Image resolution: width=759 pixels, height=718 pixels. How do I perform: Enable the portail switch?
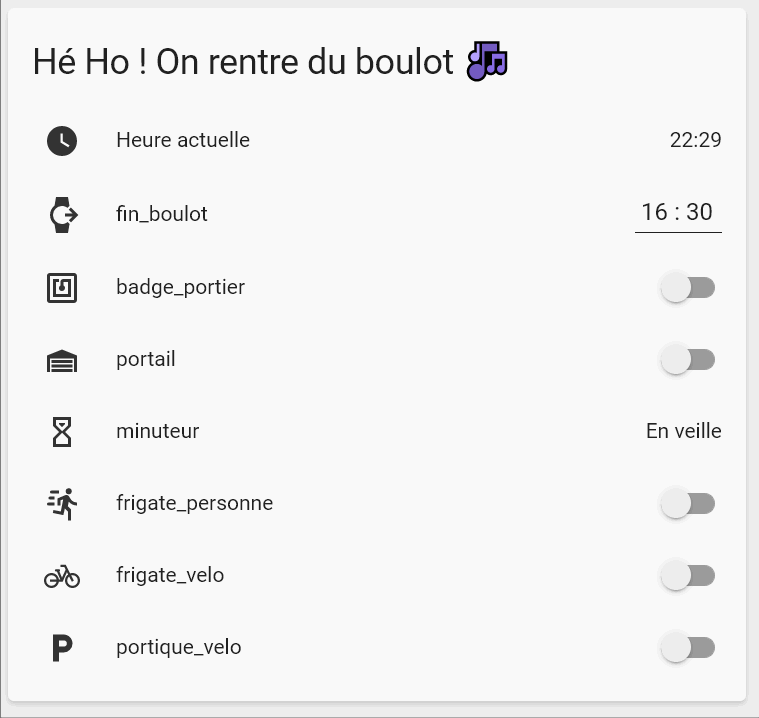tap(688, 360)
